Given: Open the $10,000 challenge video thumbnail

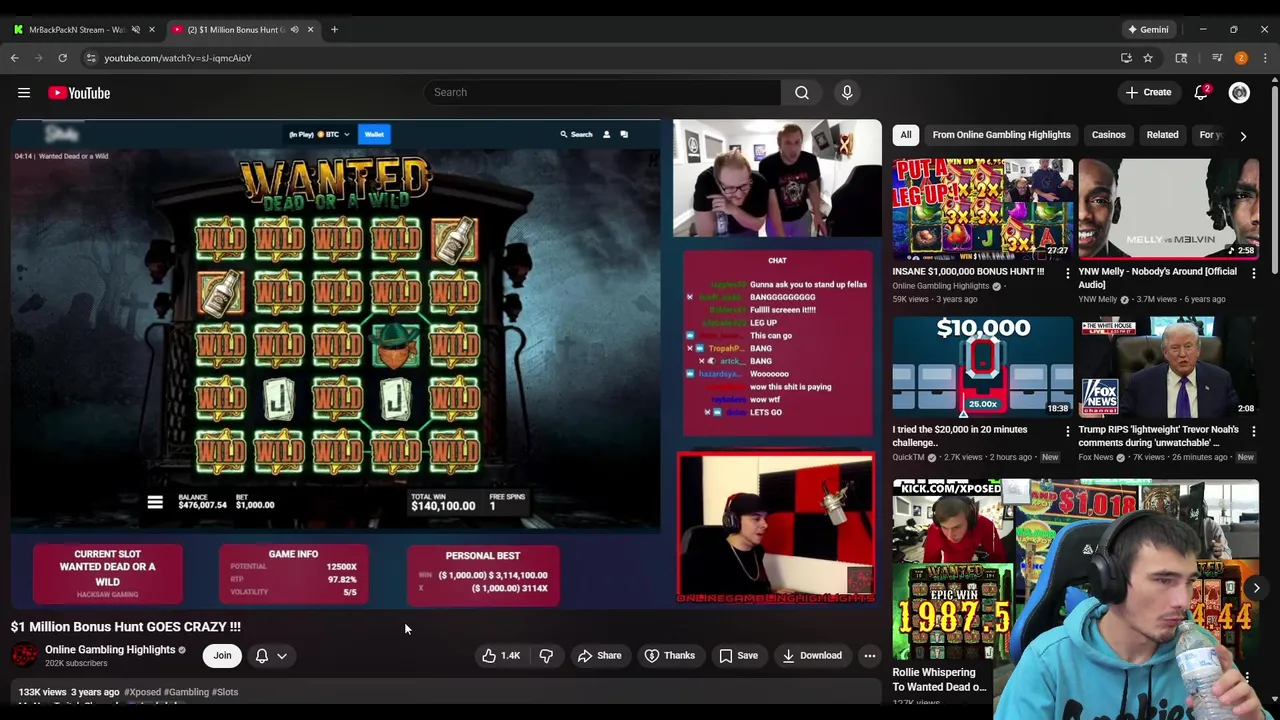Looking at the screenshot, I should click(983, 367).
